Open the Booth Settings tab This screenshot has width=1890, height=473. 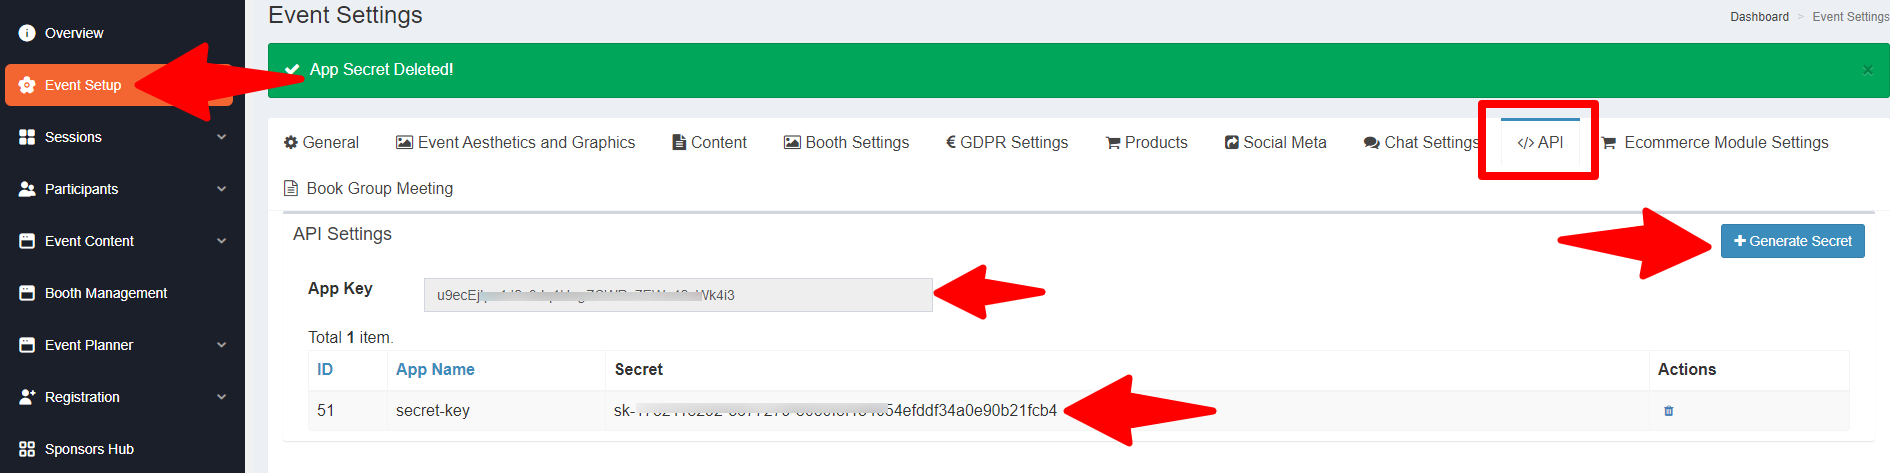[x=846, y=143]
